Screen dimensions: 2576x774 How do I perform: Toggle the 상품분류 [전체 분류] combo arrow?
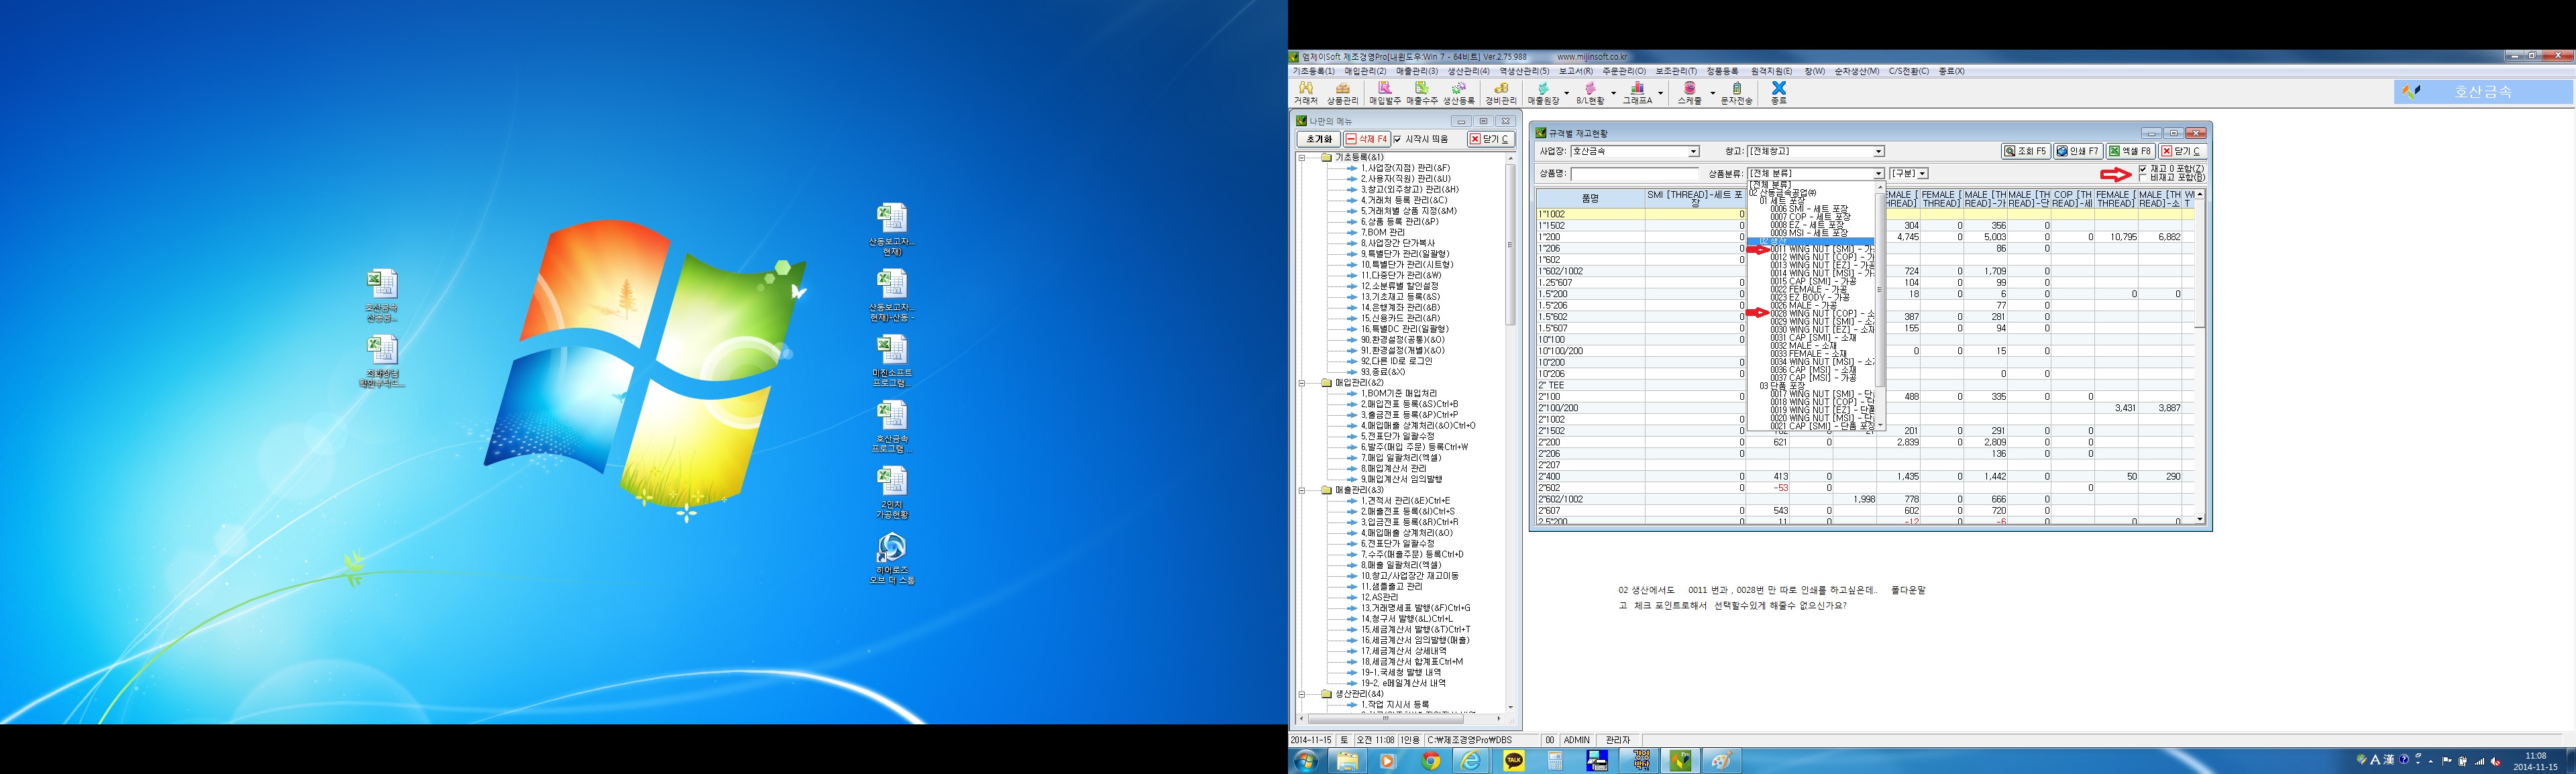(1879, 174)
